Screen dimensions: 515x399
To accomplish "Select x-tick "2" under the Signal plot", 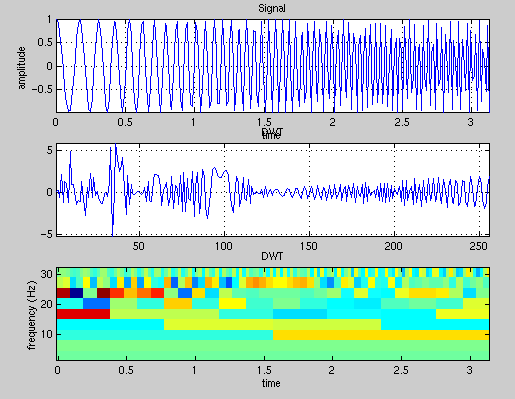I will tap(332, 122).
